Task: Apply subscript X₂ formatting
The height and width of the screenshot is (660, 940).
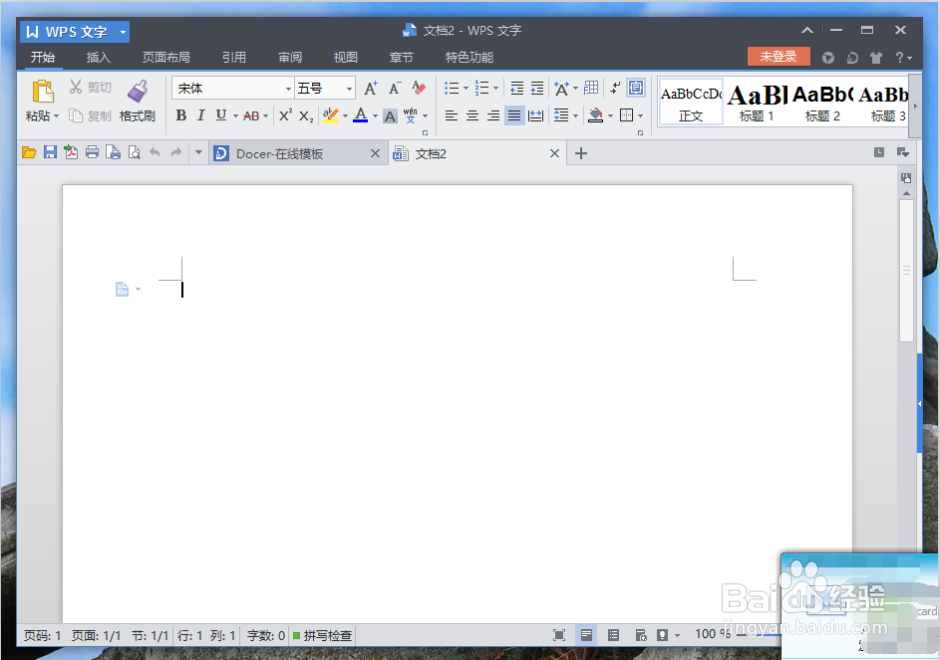Action: 306,116
